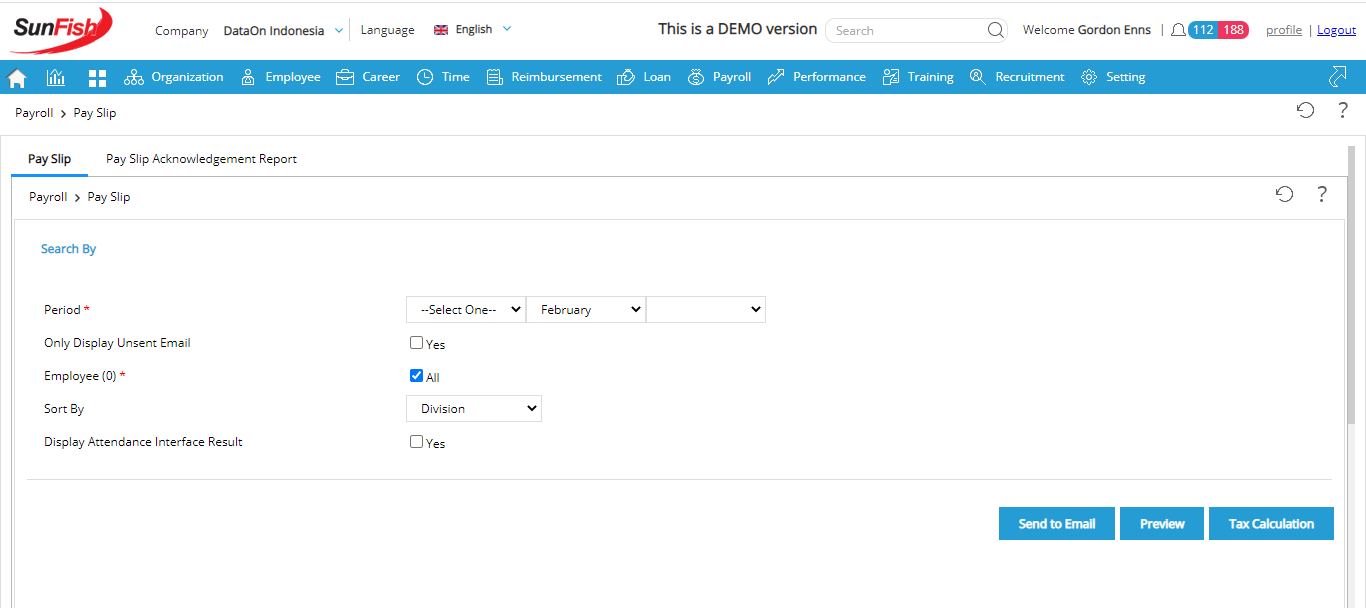Click the top refresh icon beside breadcrumb
The image size is (1366, 608).
coord(1305,111)
